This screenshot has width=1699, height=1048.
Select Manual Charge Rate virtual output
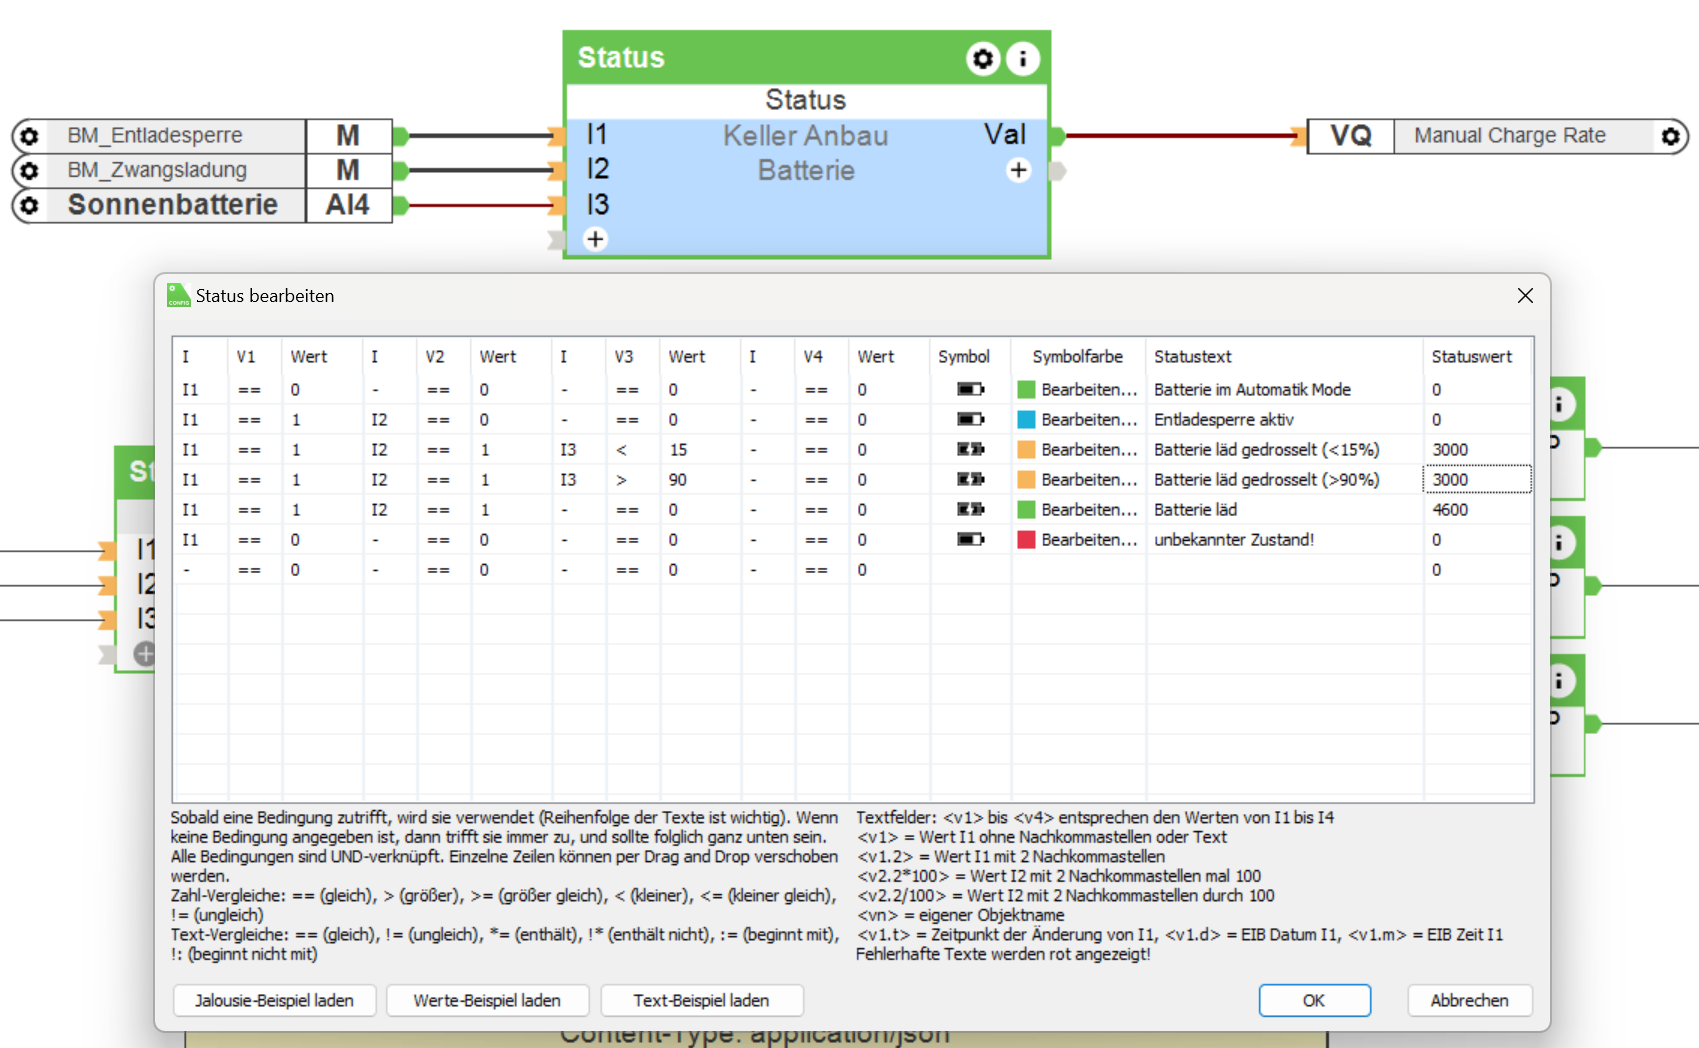point(1497,136)
